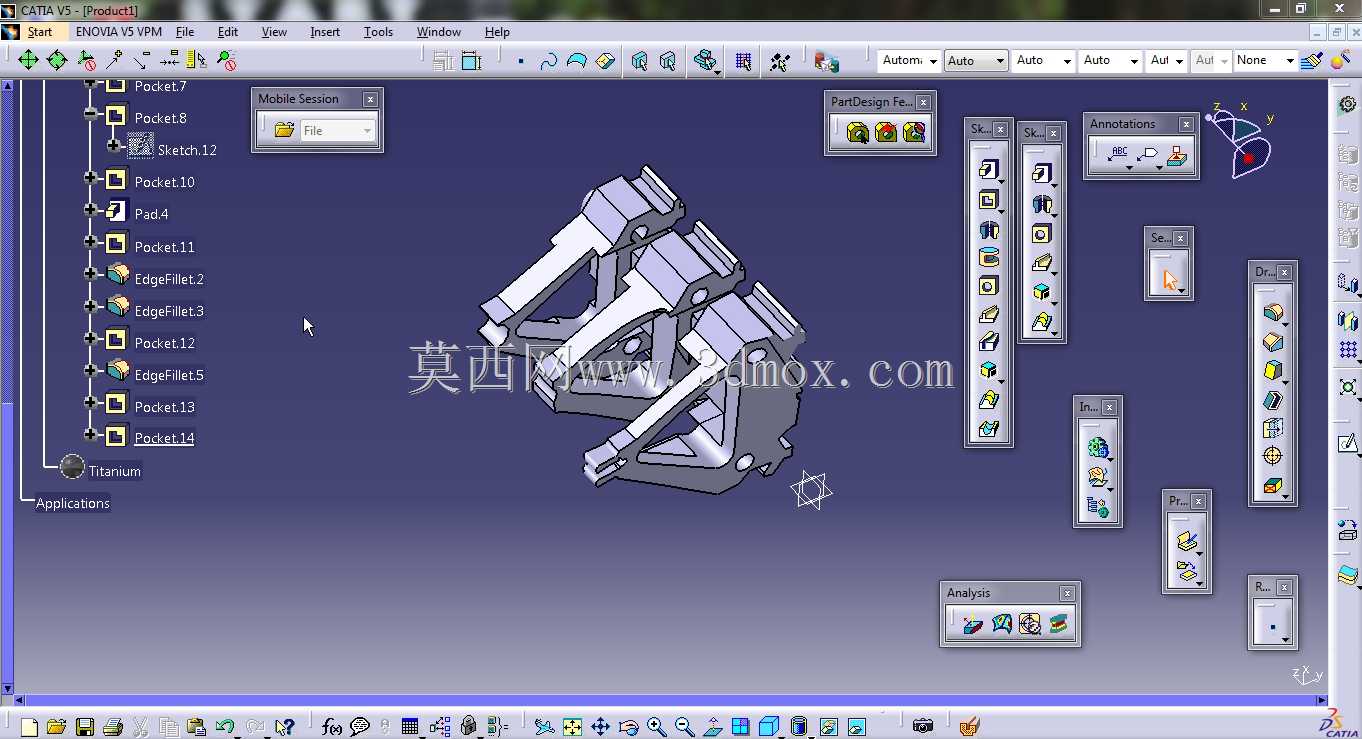The height and width of the screenshot is (739, 1362).
Task: Open the Tools menu
Action: point(378,32)
